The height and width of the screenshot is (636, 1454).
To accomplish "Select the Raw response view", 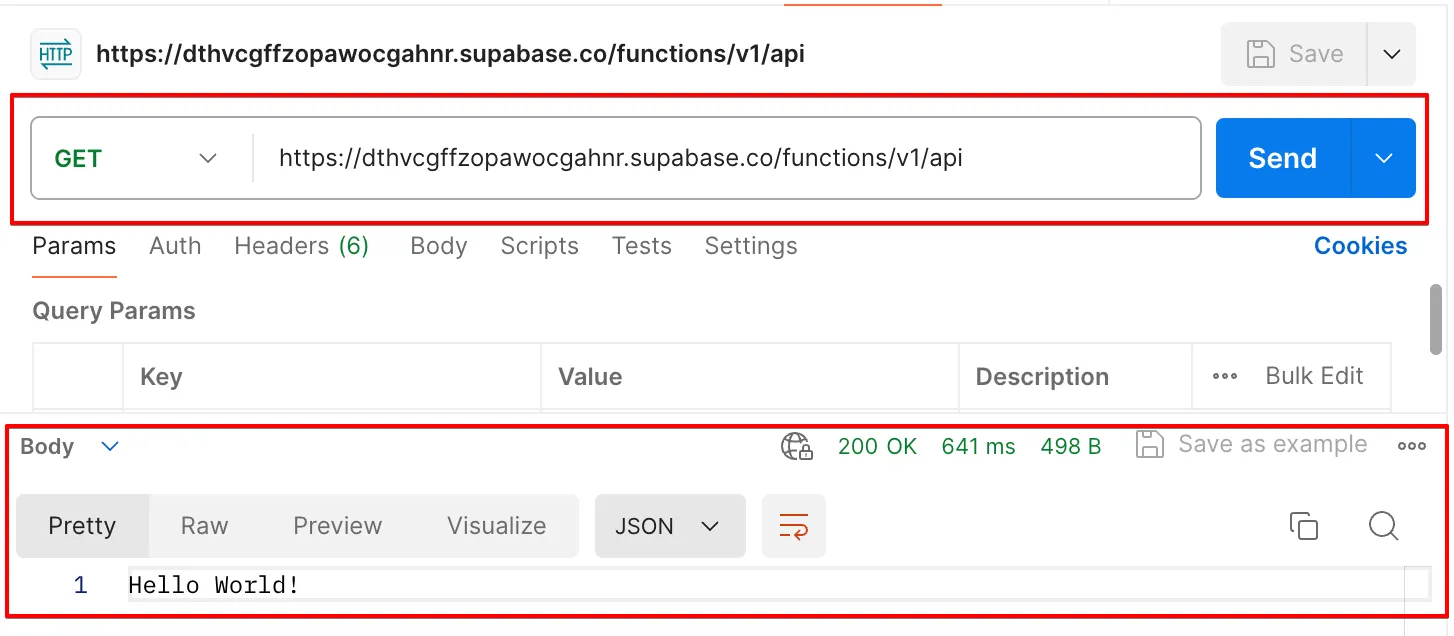I will pyautogui.click(x=204, y=526).
